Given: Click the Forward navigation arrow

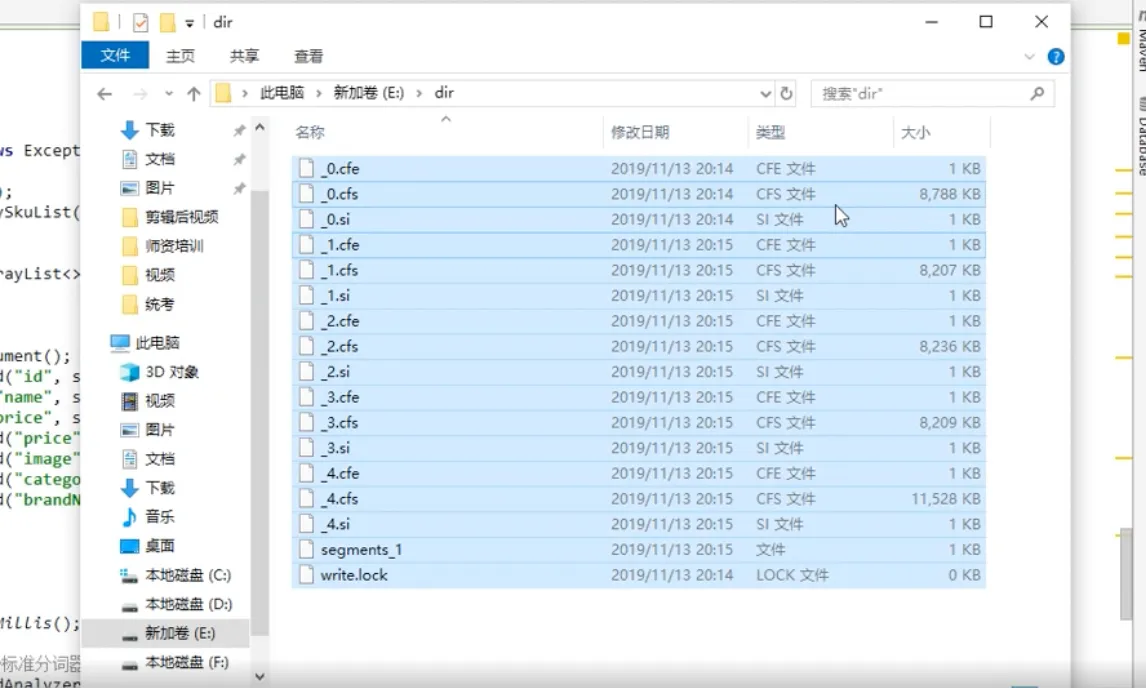Looking at the screenshot, I should tap(140, 94).
